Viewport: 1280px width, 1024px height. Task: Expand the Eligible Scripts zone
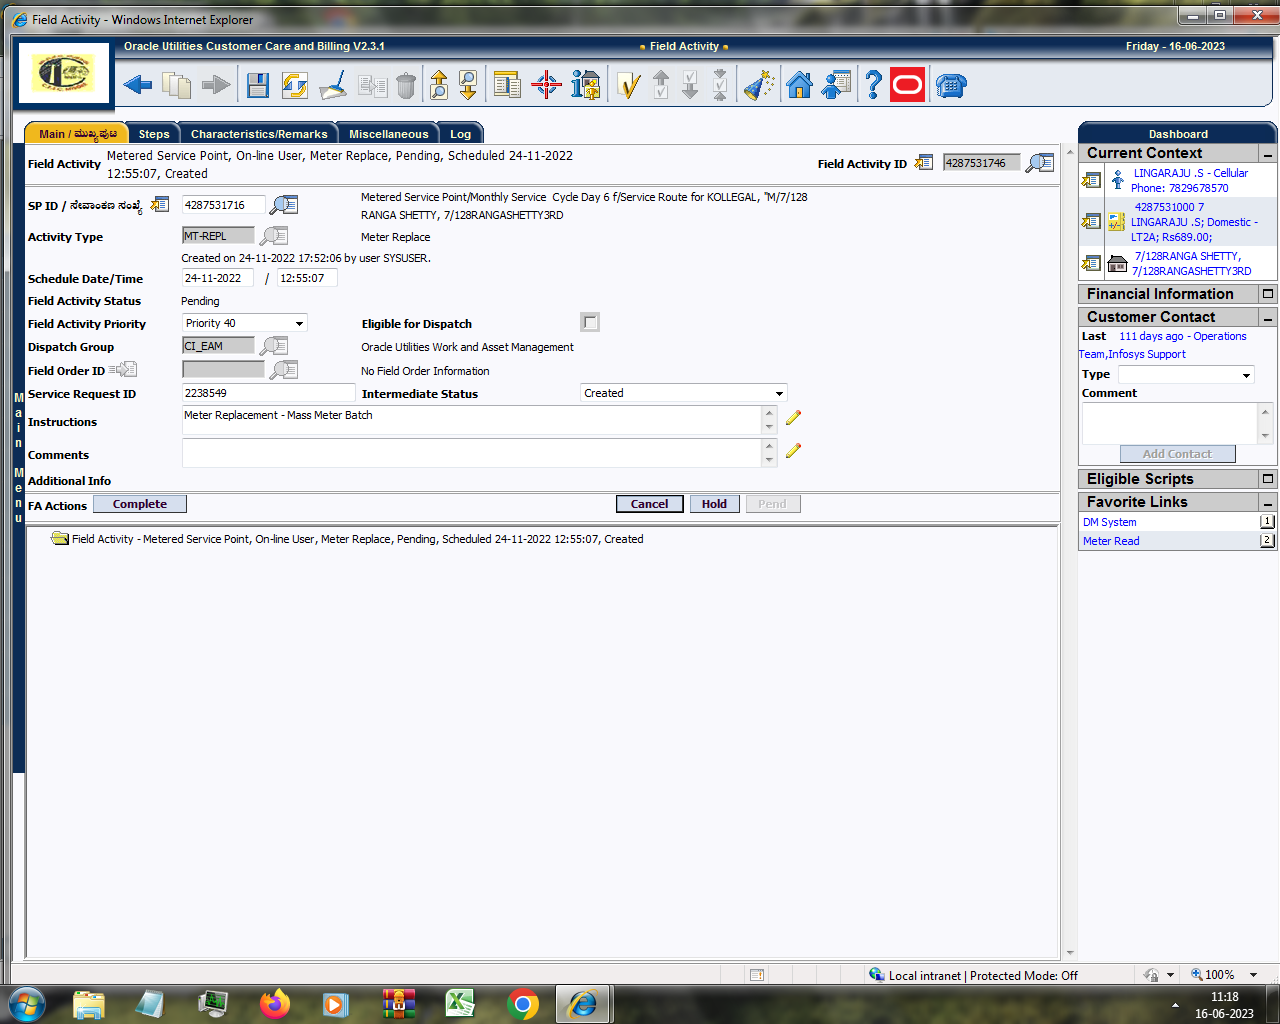(x=1268, y=479)
